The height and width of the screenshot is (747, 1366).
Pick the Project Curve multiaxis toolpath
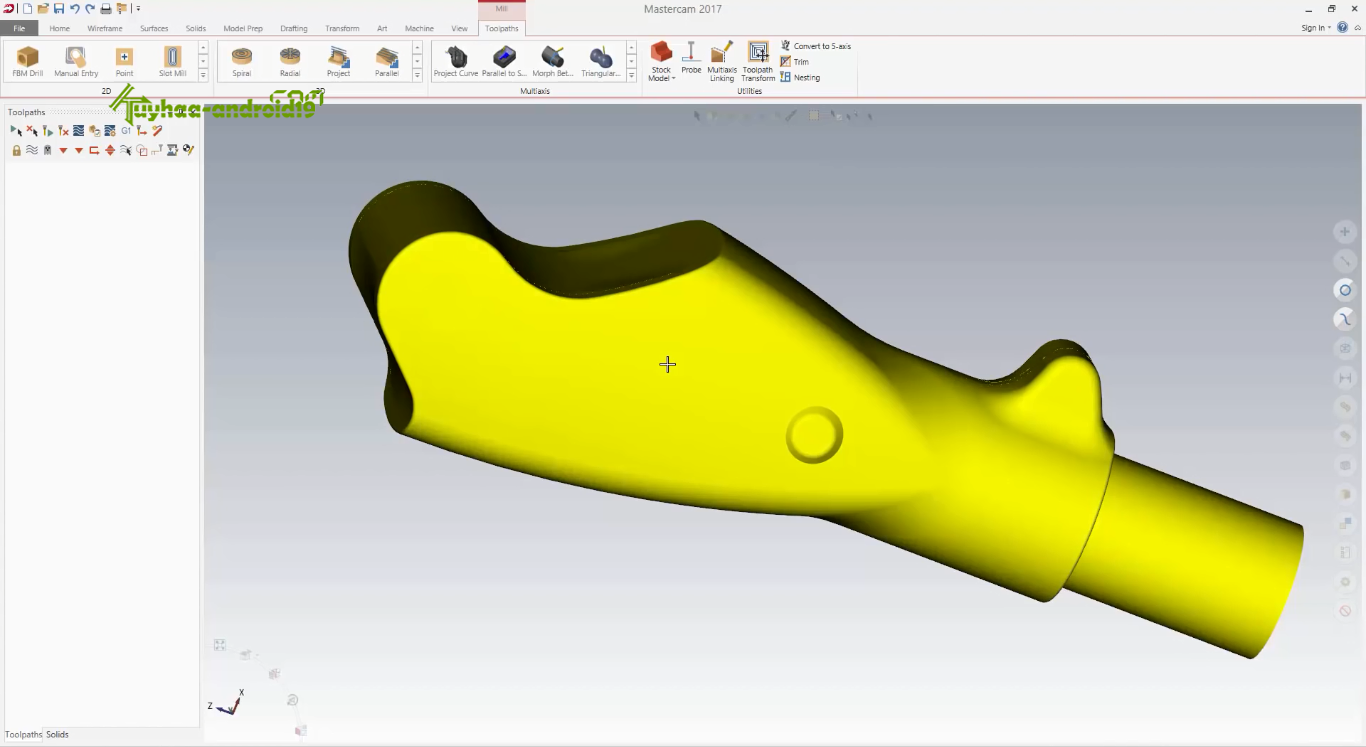click(456, 62)
